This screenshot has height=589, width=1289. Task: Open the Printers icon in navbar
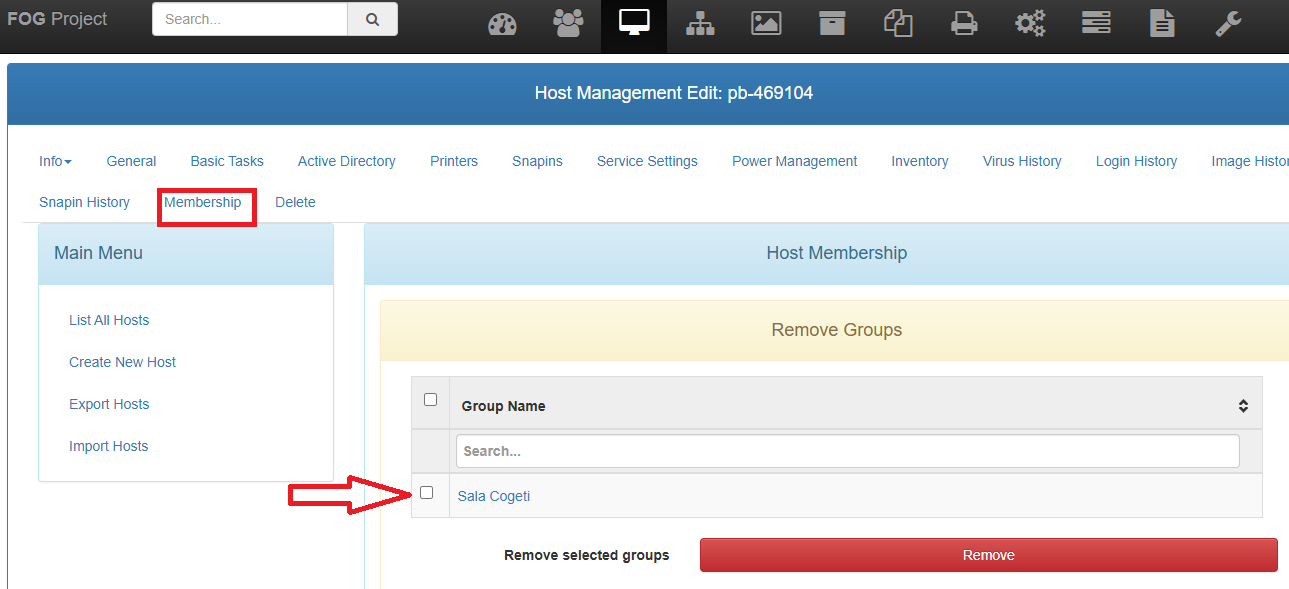964,24
